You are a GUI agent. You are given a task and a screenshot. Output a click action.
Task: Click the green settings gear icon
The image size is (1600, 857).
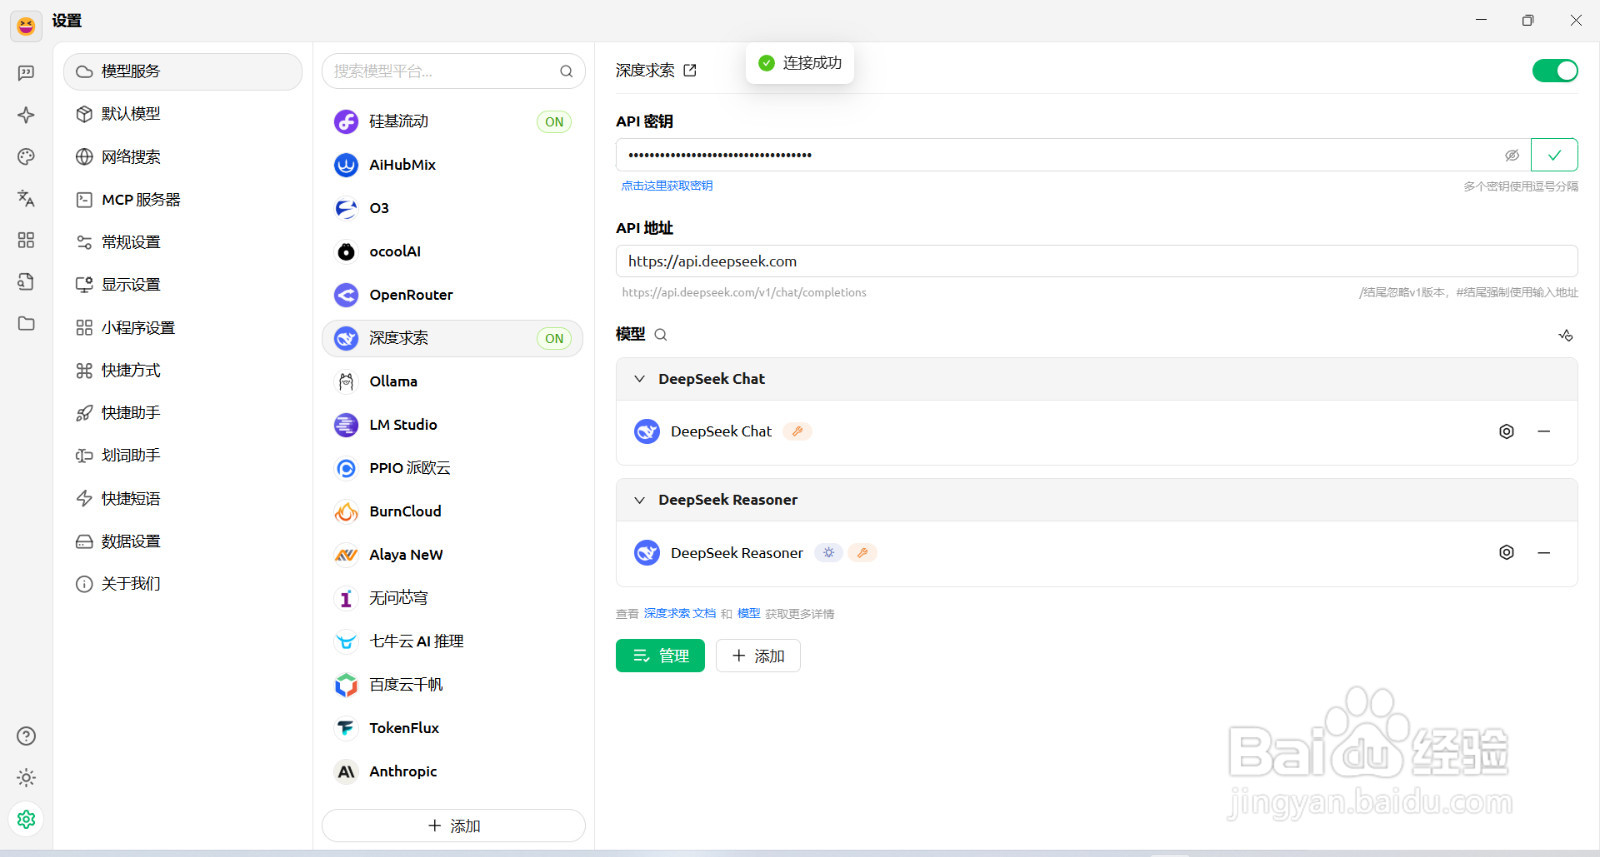click(x=26, y=819)
